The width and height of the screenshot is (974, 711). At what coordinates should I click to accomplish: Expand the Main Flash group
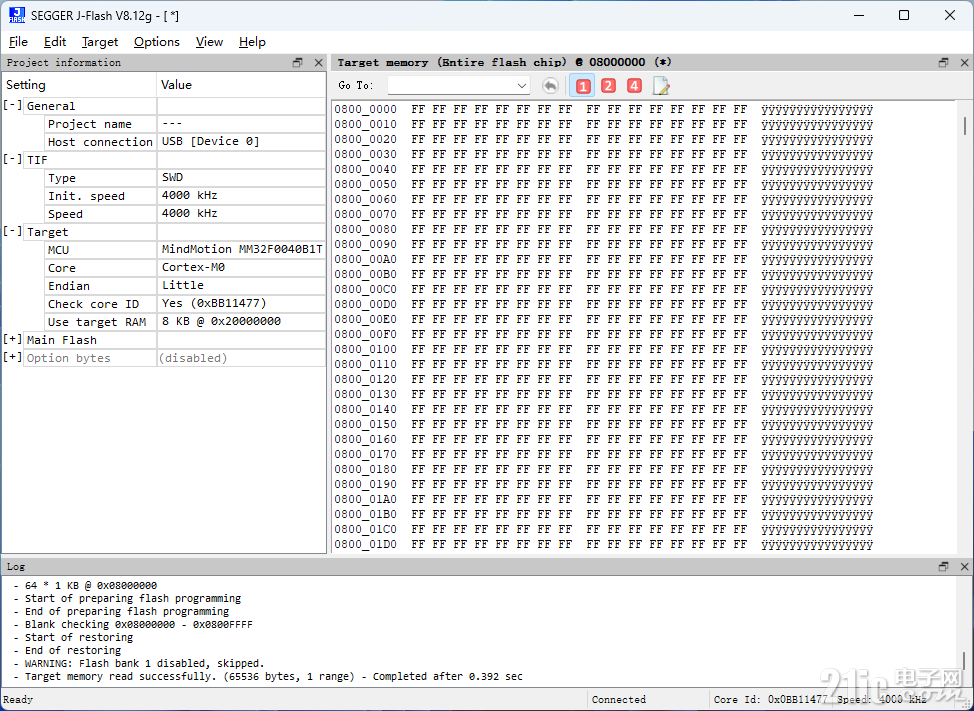[x=12, y=340]
